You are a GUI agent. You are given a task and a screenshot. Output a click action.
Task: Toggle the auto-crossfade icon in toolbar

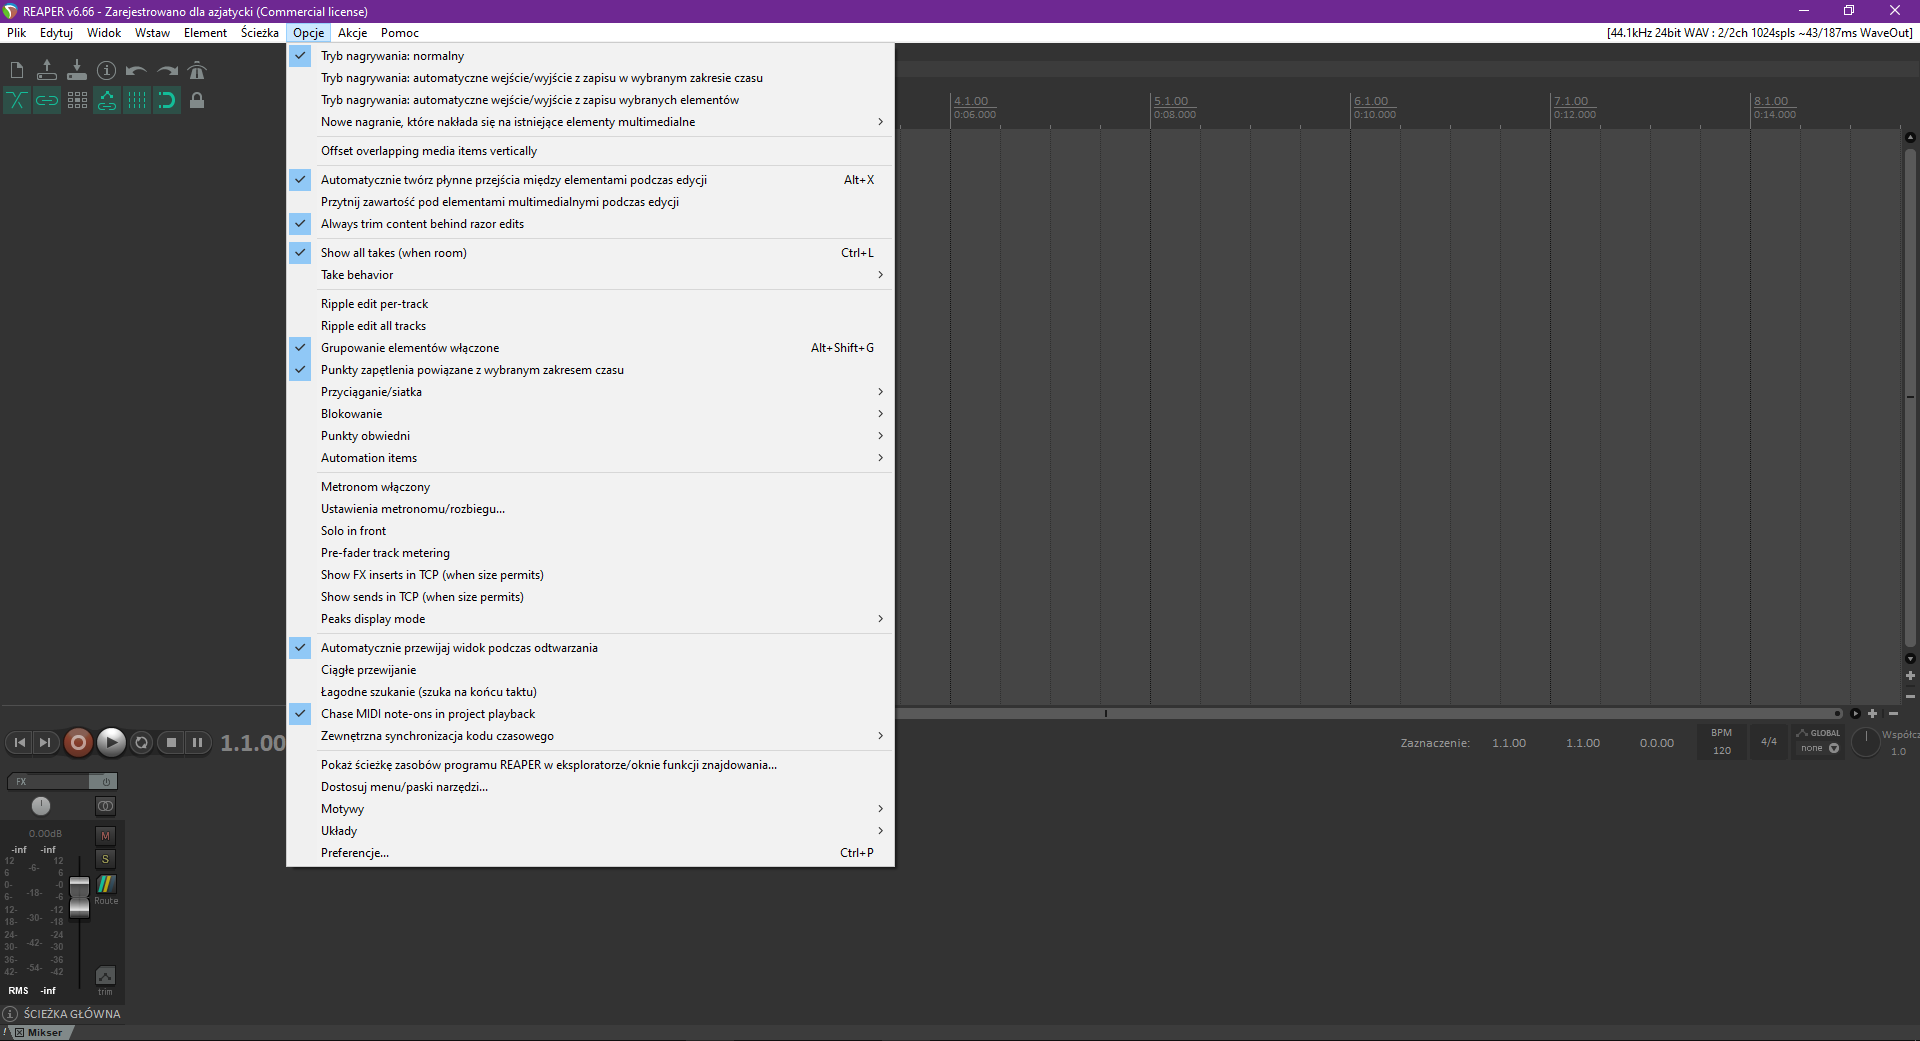[17, 100]
